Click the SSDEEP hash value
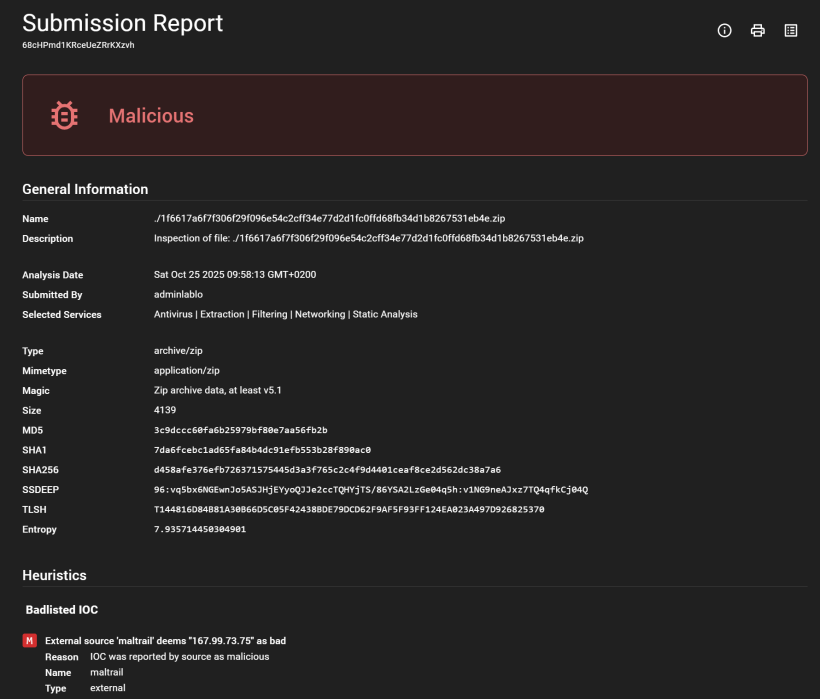820x699 pixels. point(370,489)
